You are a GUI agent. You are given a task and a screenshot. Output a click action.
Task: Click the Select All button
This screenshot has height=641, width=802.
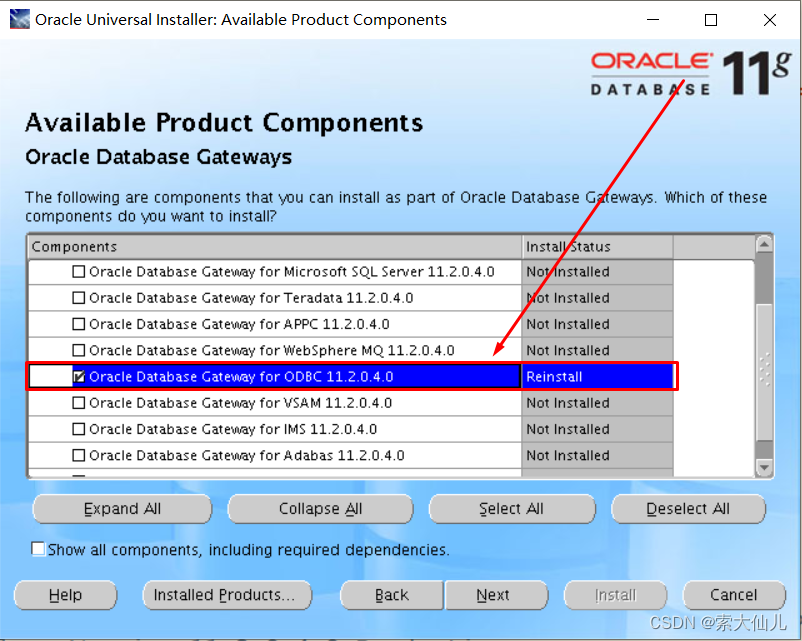[x=512, y=509]
